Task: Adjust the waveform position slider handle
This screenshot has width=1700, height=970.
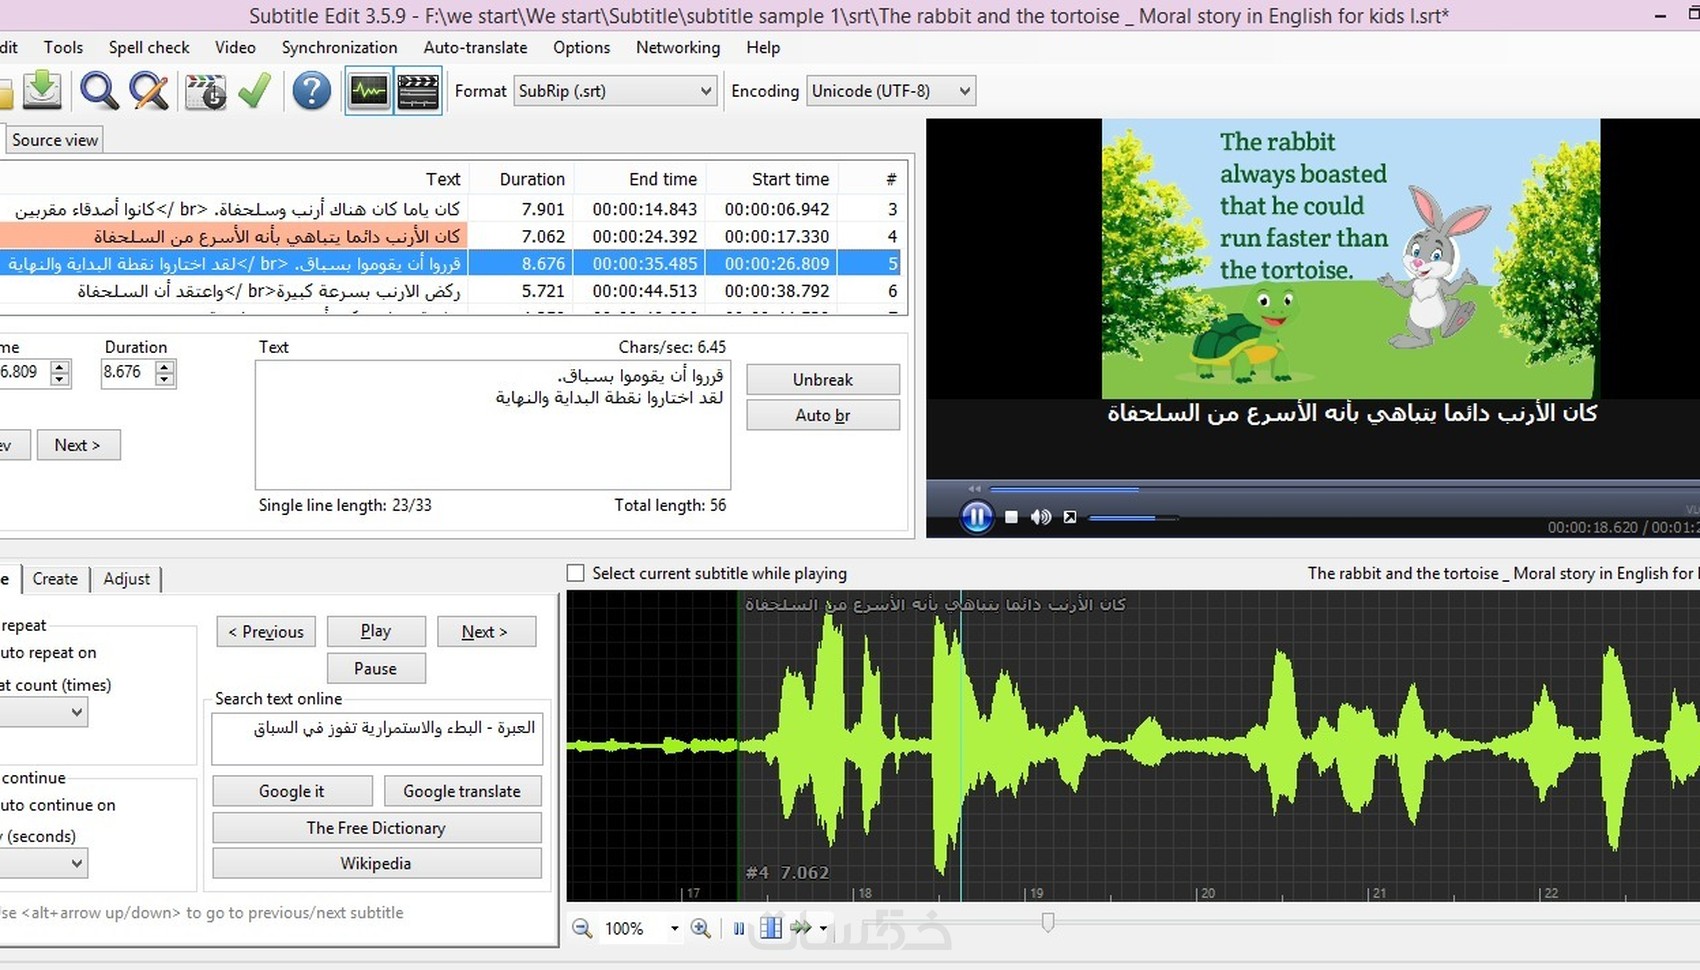Action: click(x=1048, y=922)
